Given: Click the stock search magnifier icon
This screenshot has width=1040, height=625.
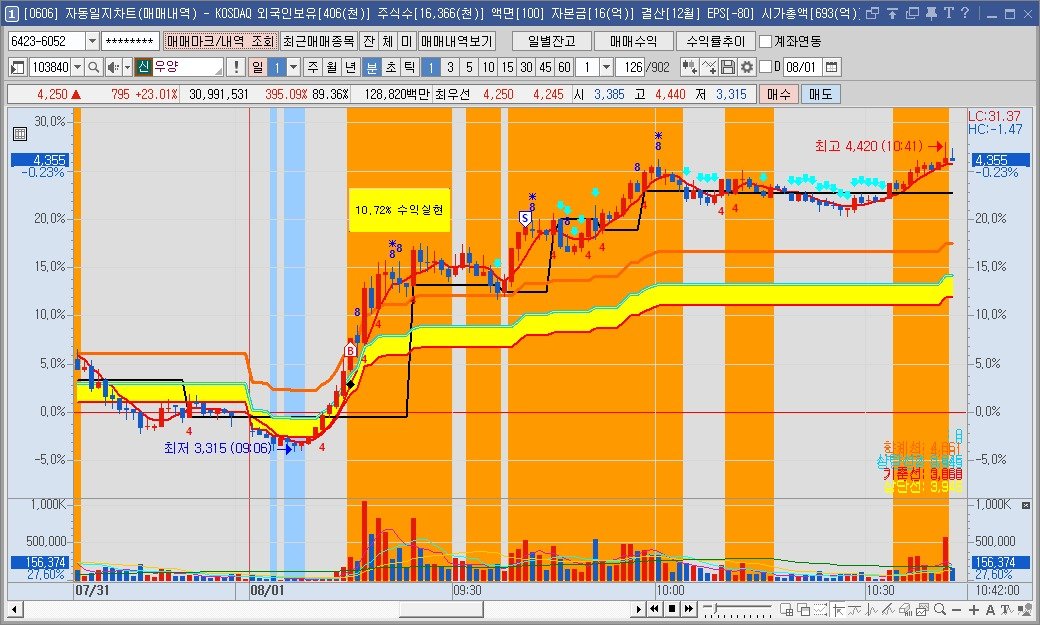Looking at the screenshot, I should (94, 67).
